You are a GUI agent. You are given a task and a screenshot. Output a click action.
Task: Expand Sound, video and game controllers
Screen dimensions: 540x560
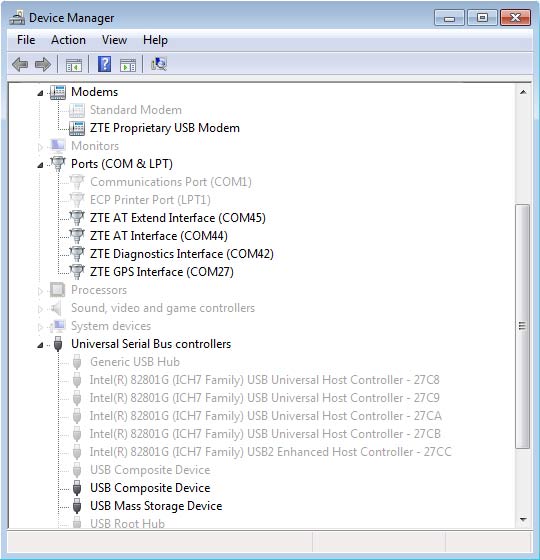(40, 309)
